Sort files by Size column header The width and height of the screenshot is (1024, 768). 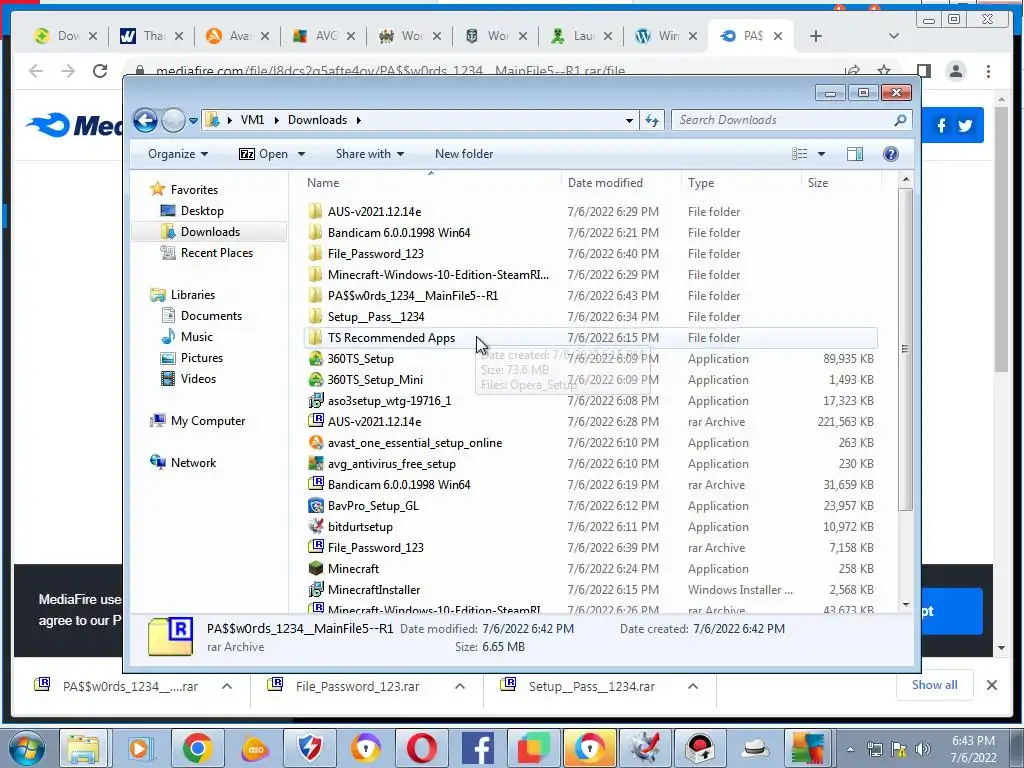(841, 183)
